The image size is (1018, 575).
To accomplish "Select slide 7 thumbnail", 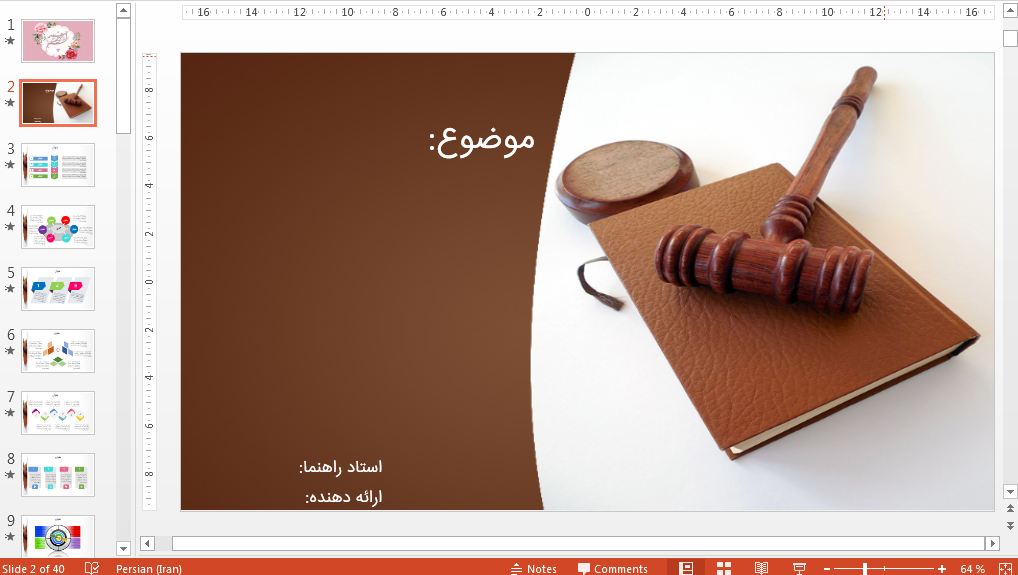I will (x=58, y=413).
